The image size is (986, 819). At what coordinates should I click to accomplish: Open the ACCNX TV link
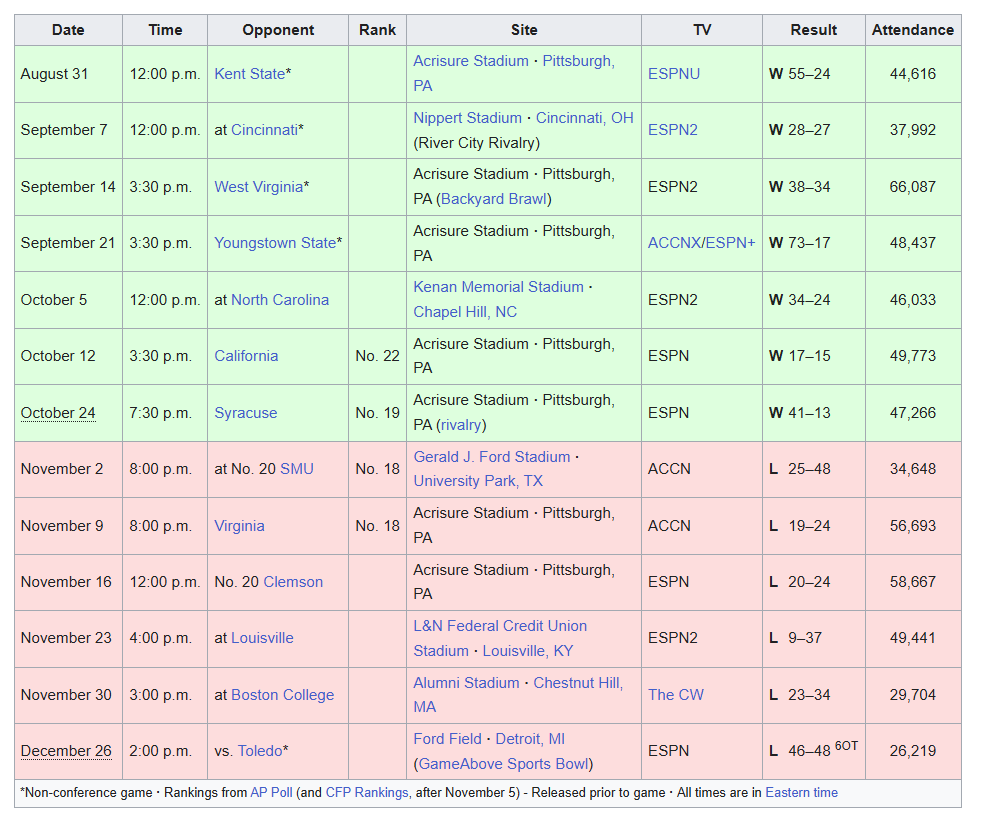674,243
